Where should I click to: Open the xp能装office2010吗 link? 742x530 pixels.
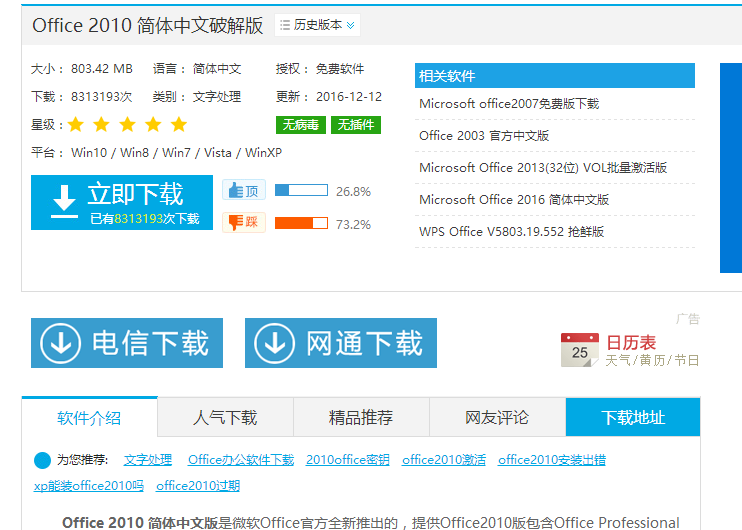[x=88, y=486]
